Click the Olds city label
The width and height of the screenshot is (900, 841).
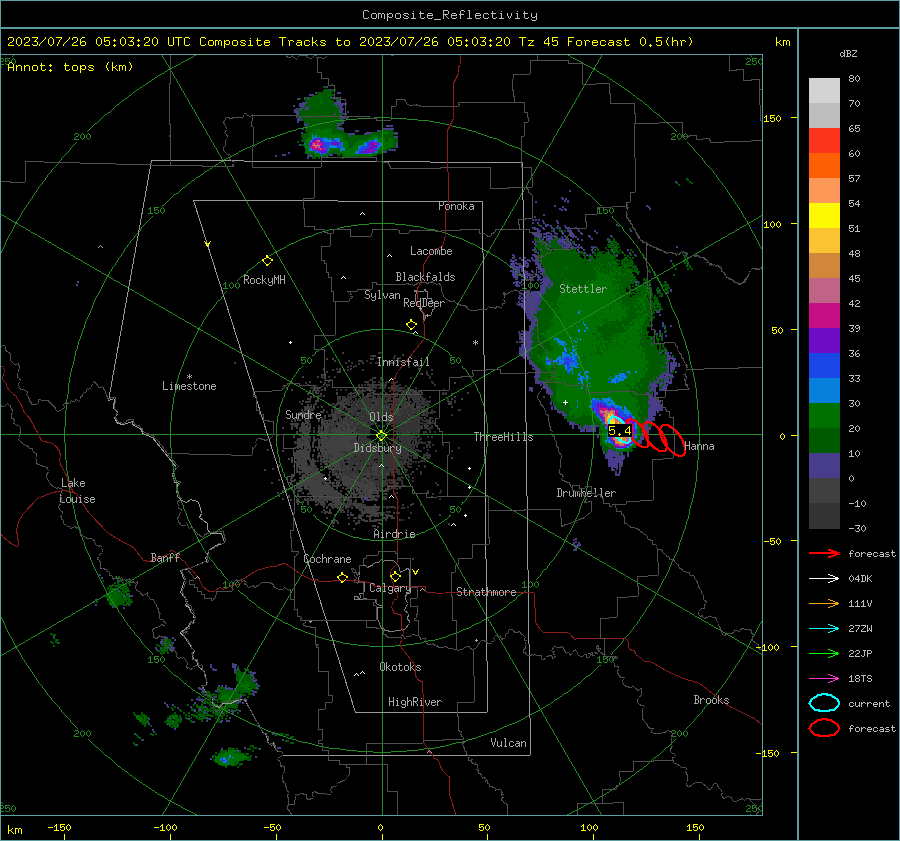[381, 417]
